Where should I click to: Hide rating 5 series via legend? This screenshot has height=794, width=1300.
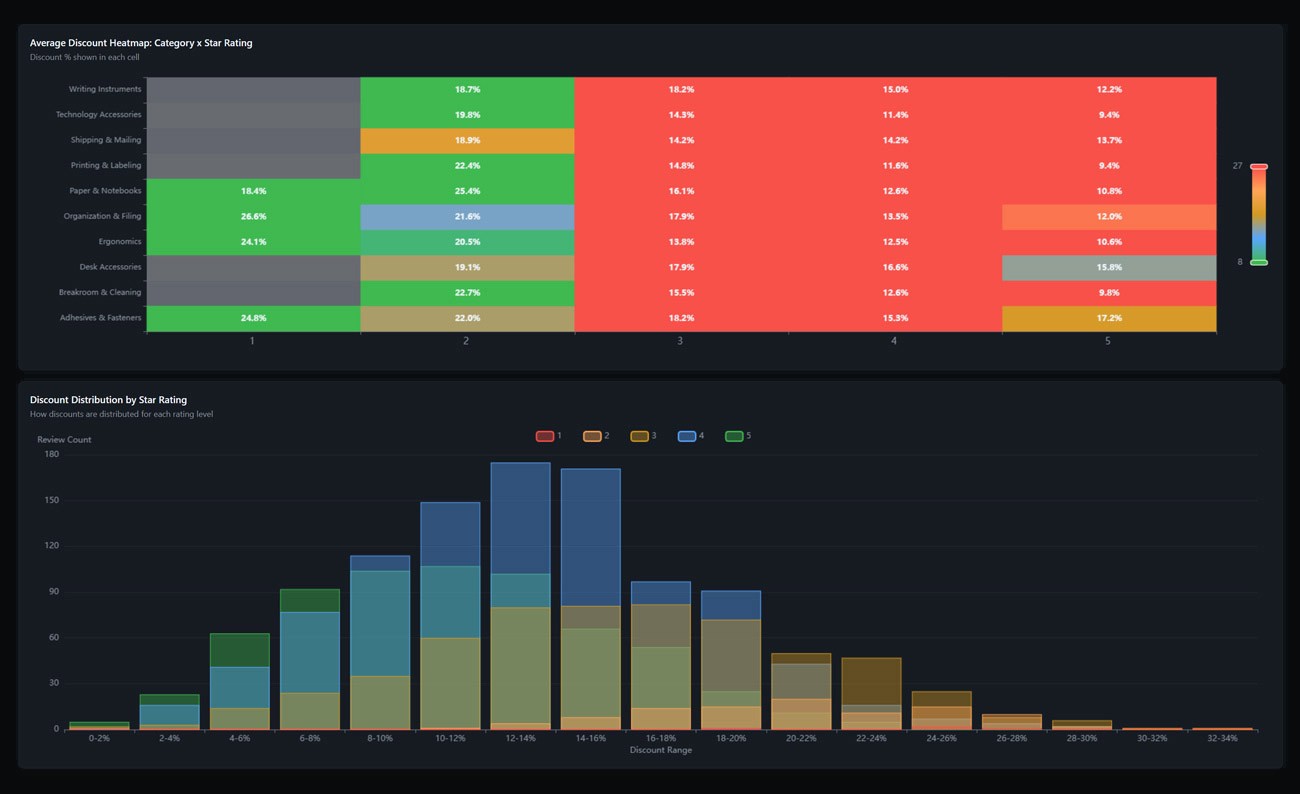click(x=737, y=436)
